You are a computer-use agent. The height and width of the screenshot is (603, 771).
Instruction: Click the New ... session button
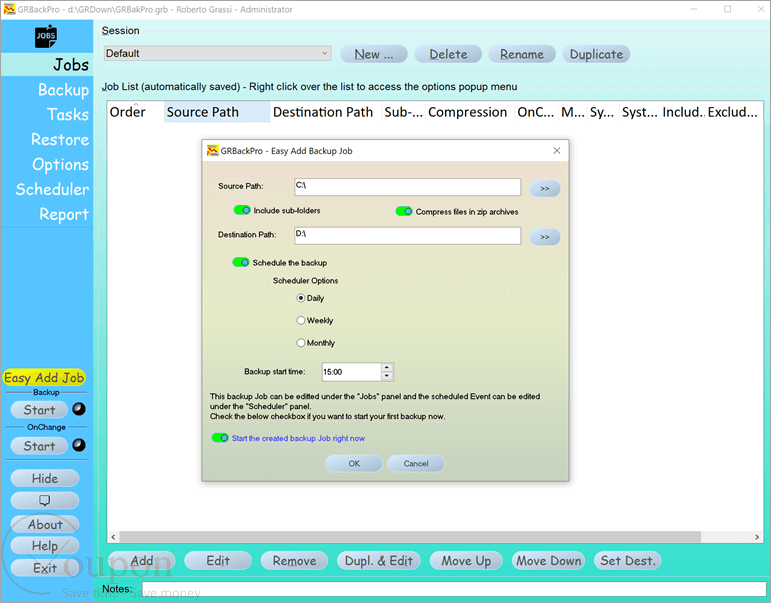[374, 54]
